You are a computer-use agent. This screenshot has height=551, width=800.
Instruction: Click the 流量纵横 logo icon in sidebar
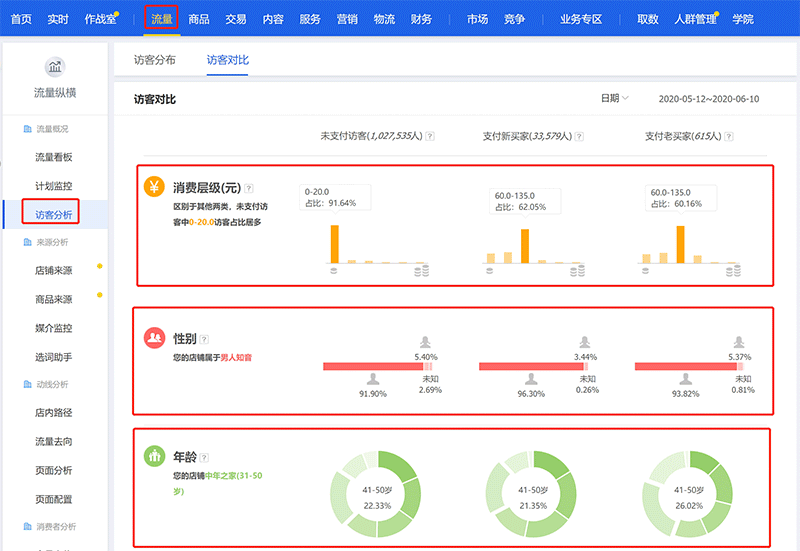pos(54,68)
